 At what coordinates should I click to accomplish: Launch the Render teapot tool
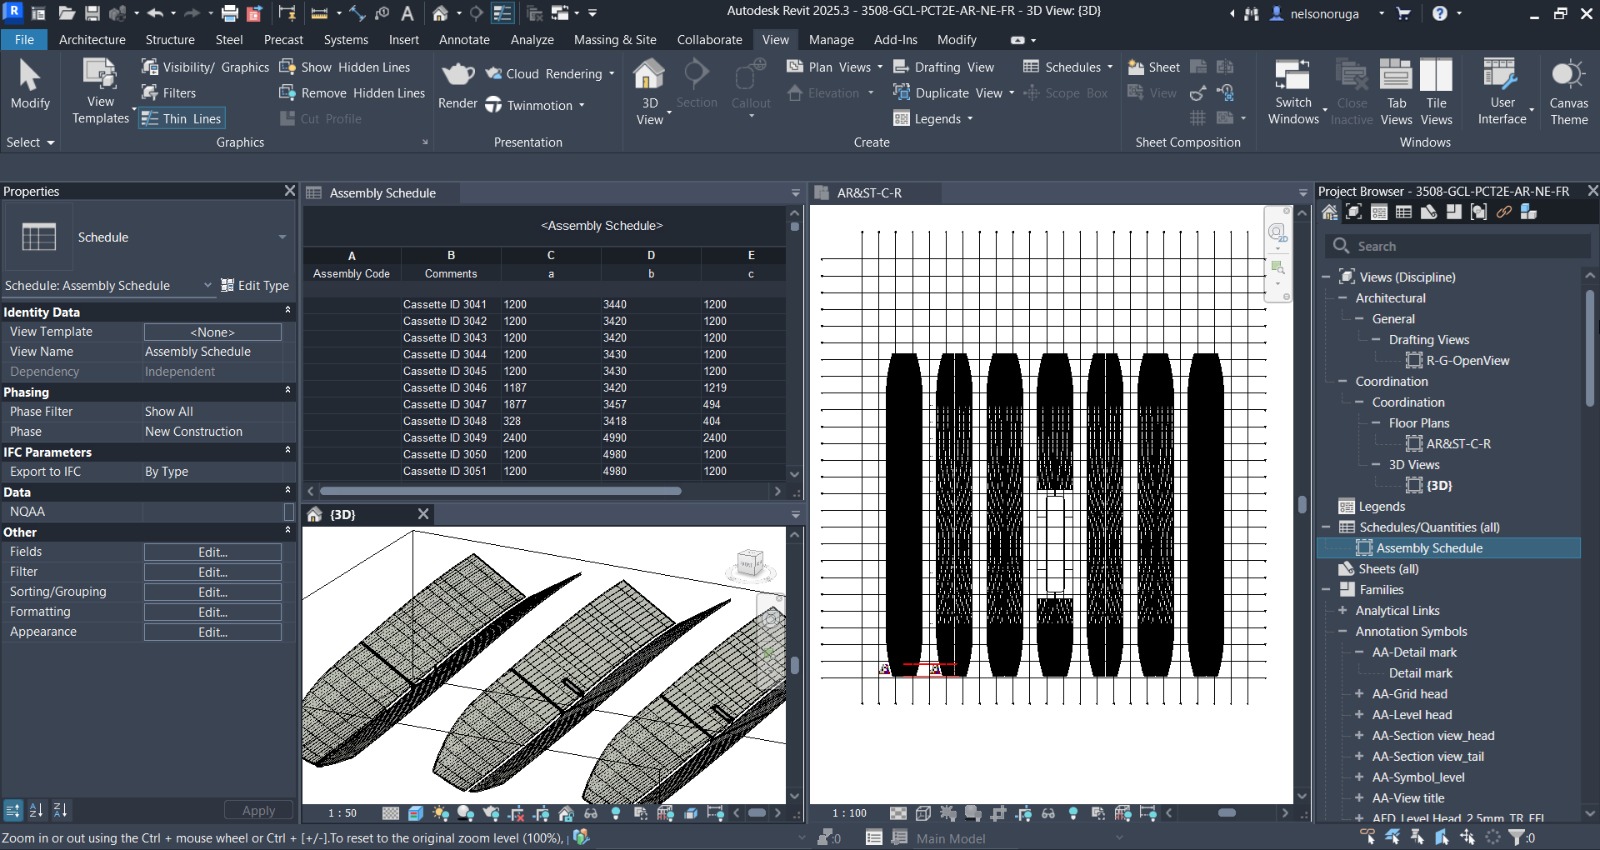[x=458, y=85]
